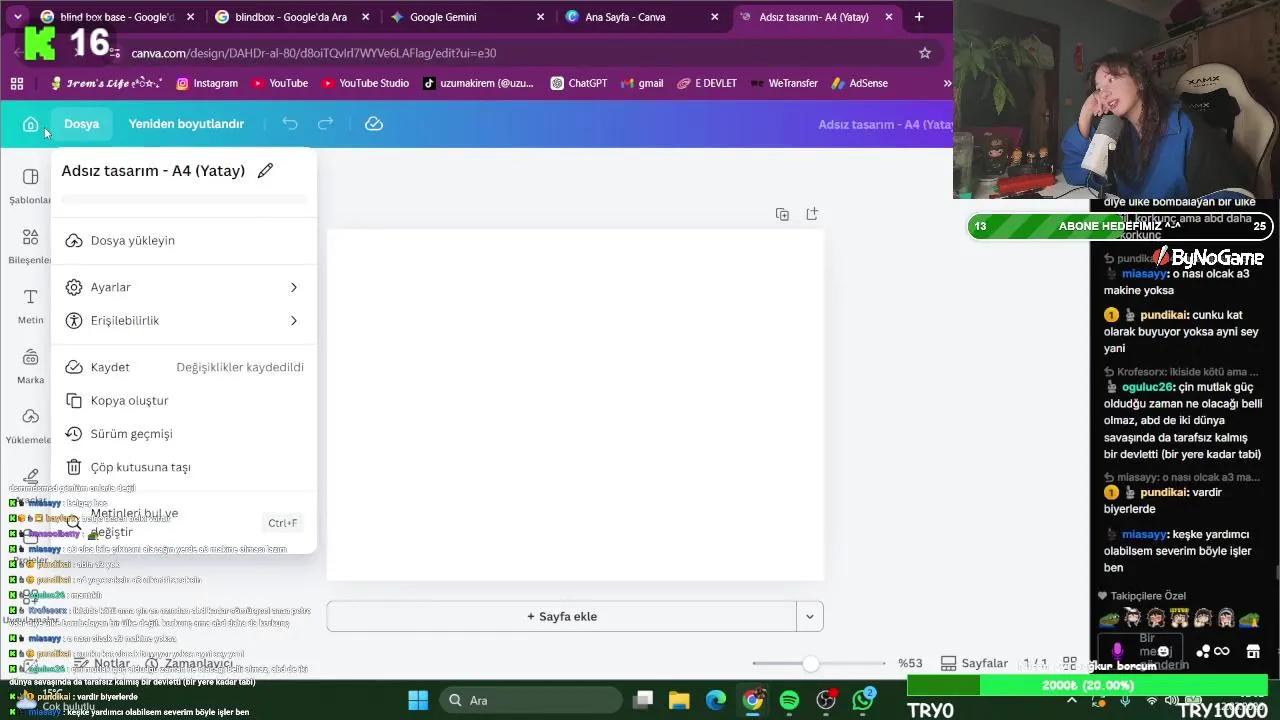Image resolution: width=1280 pixels, height=720 pixels.
Task: Click the design title at top right
Action: [x=884, y=124]
